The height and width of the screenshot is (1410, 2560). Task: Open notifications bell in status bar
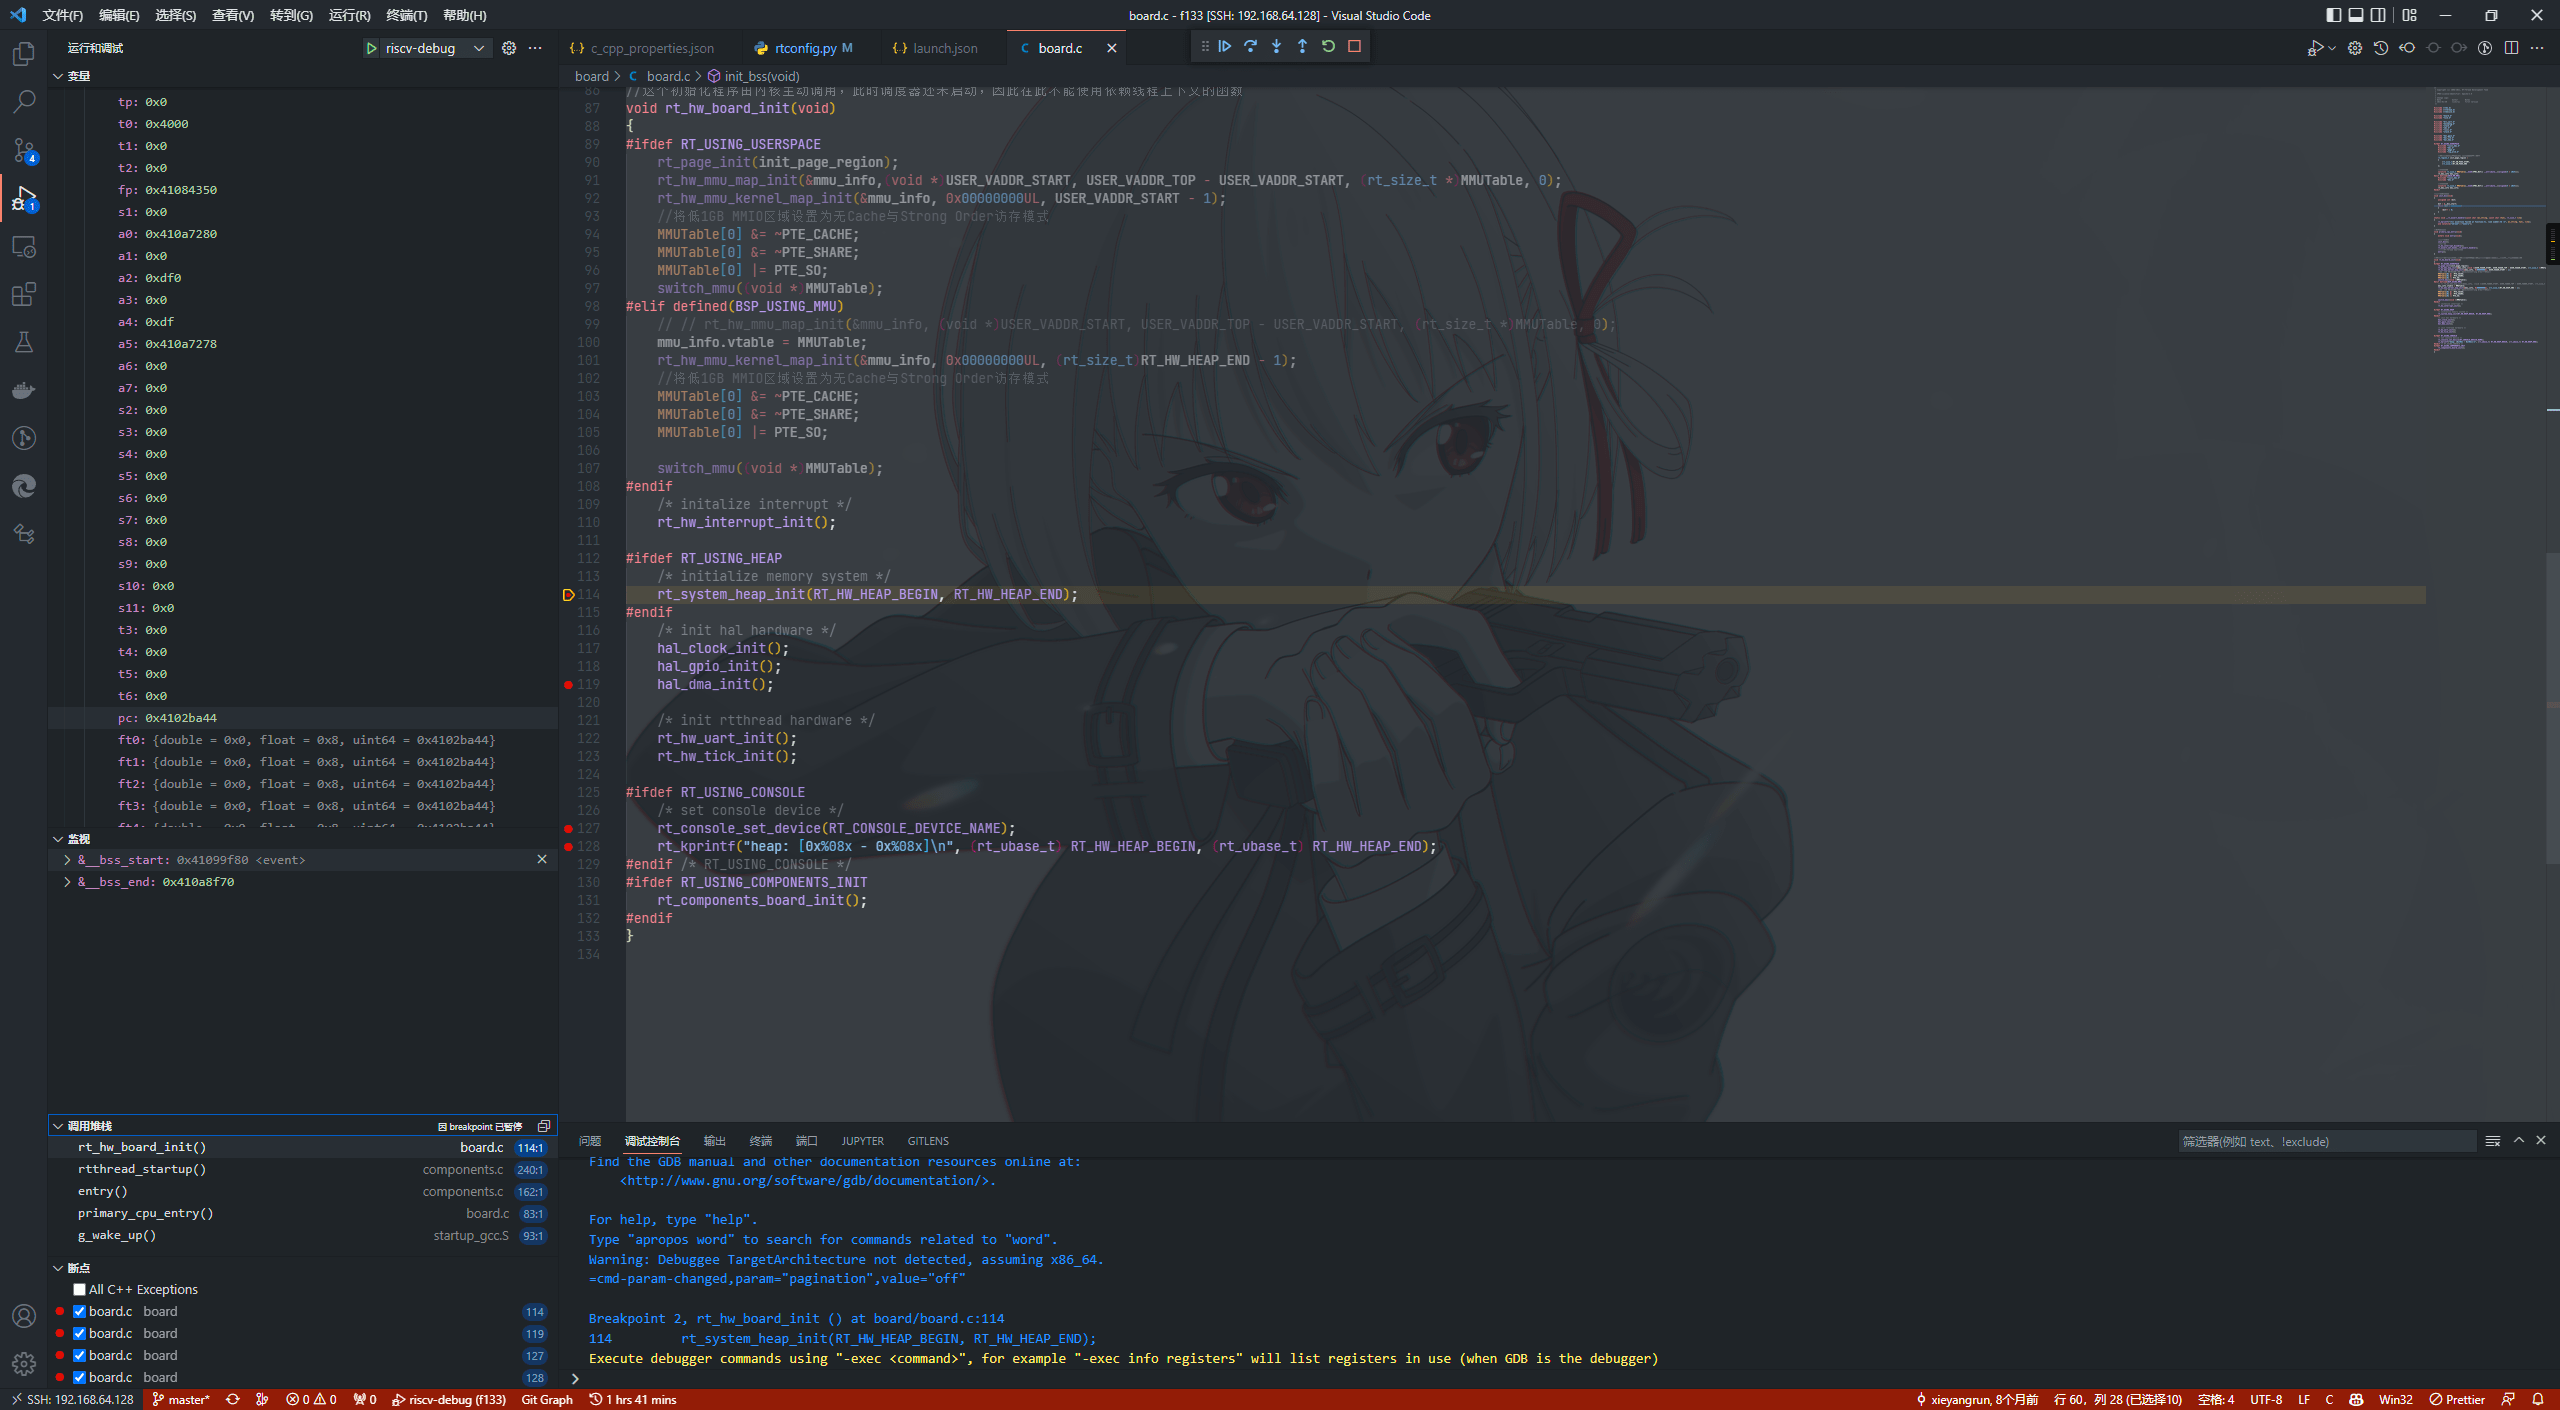(2538, 1400)
